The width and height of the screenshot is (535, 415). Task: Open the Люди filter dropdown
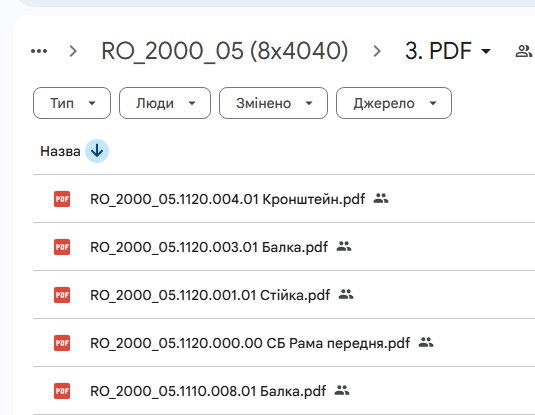pos(165,103)
